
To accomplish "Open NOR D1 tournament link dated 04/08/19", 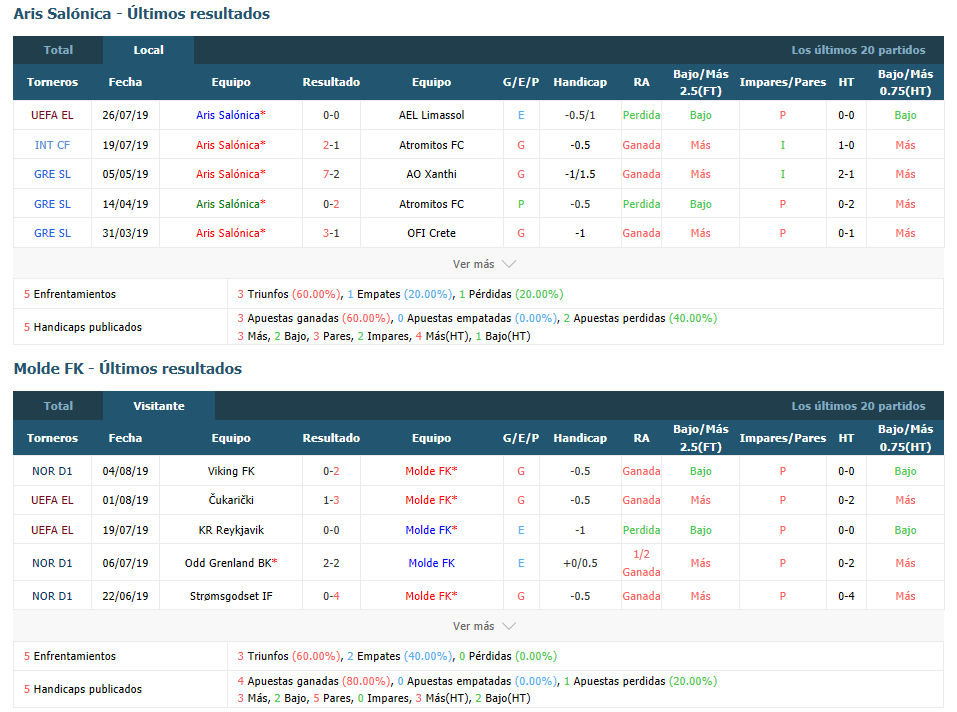I will click(x=52, y=471).
